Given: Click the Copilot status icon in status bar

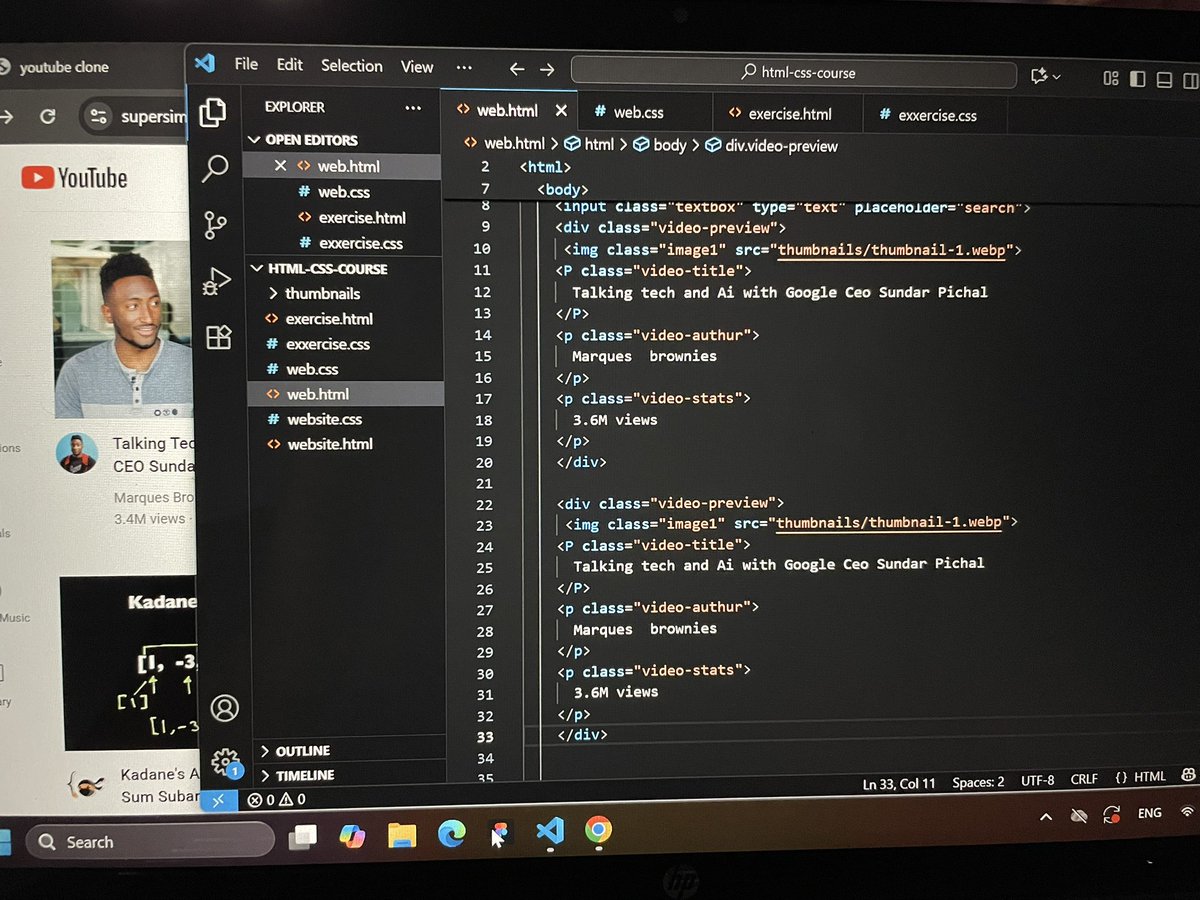Looking at the screenshot, I should [1188, 776].
